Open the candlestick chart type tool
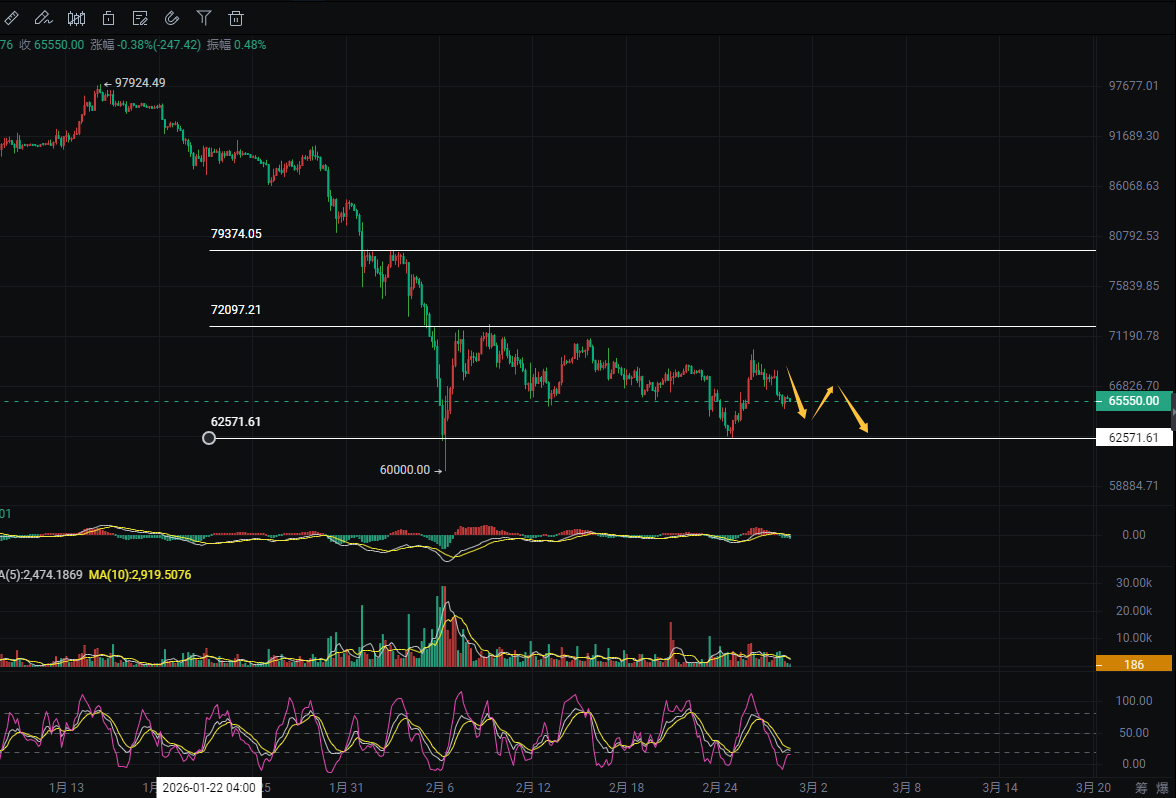1176x798 pixels. tap(76, 17)
